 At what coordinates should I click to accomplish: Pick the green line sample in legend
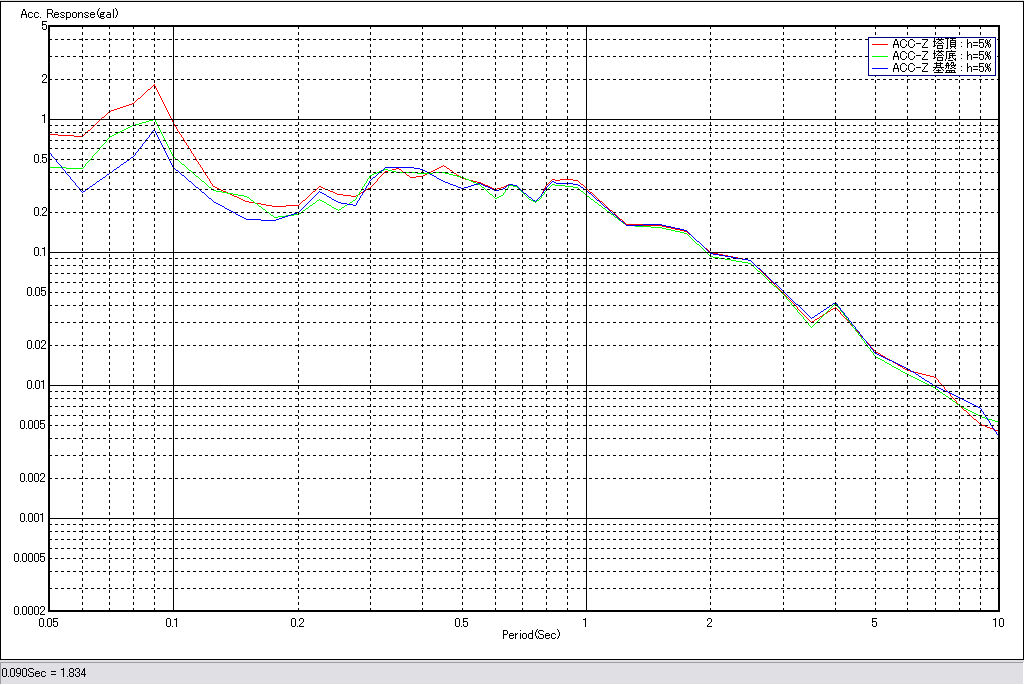[x=880, y=56]
